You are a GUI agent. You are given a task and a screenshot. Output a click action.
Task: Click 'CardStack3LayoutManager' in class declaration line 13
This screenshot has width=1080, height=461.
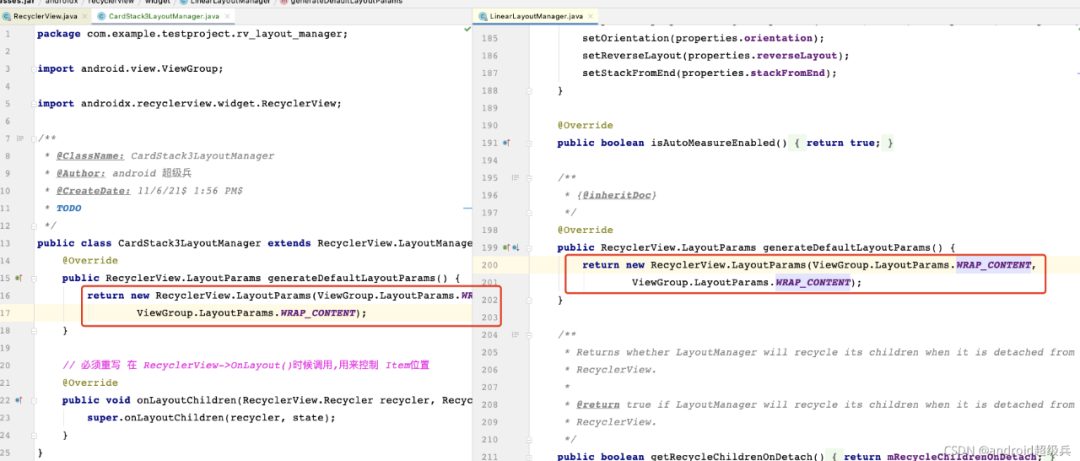[x=189, y=243]
